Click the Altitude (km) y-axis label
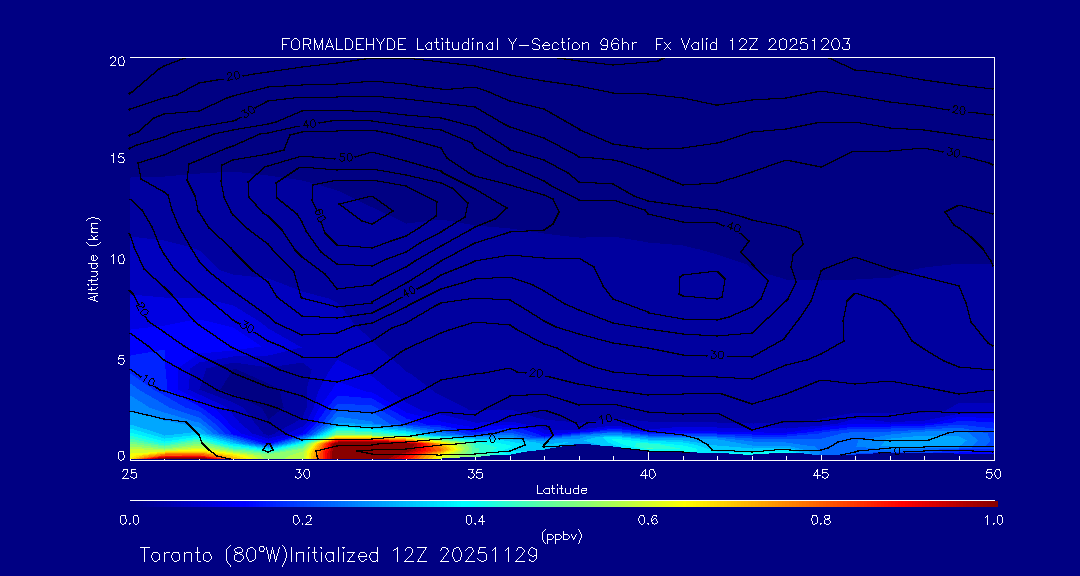1080x576 pixels. 93,258
